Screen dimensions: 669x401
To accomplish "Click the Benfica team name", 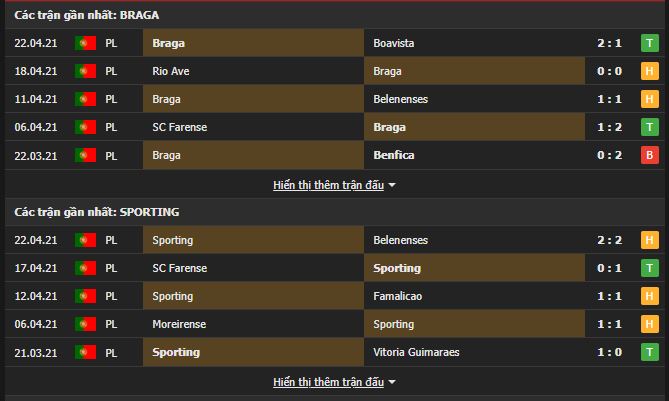I will tap(393, 156).
